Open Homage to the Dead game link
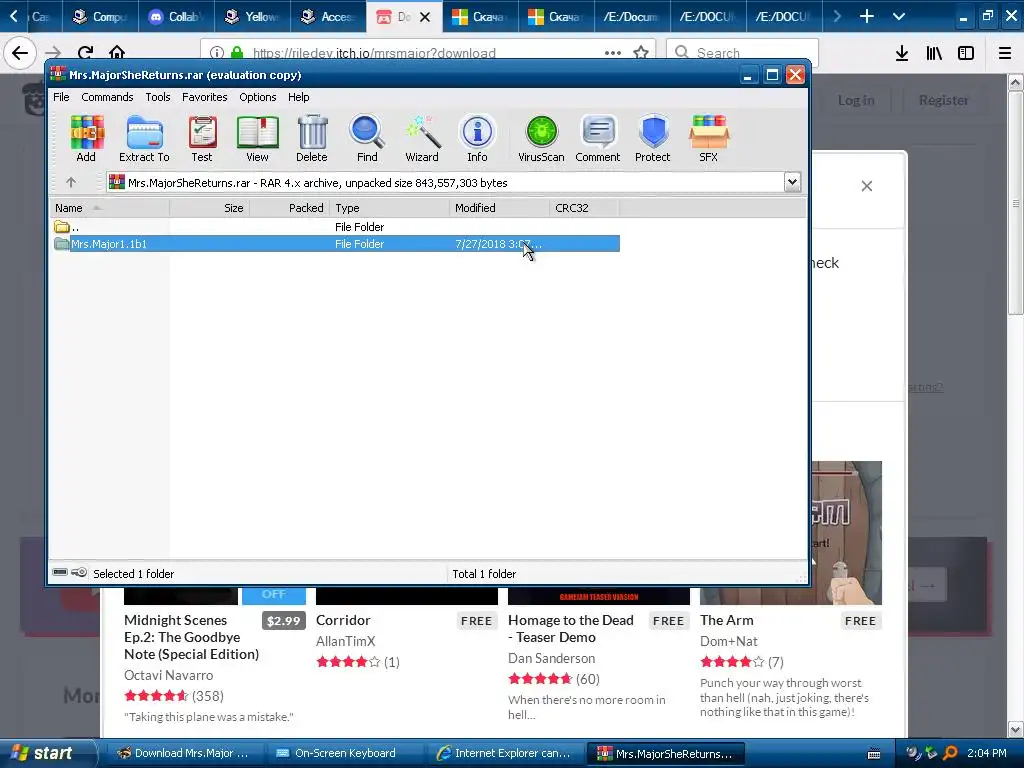 [571, 628]
